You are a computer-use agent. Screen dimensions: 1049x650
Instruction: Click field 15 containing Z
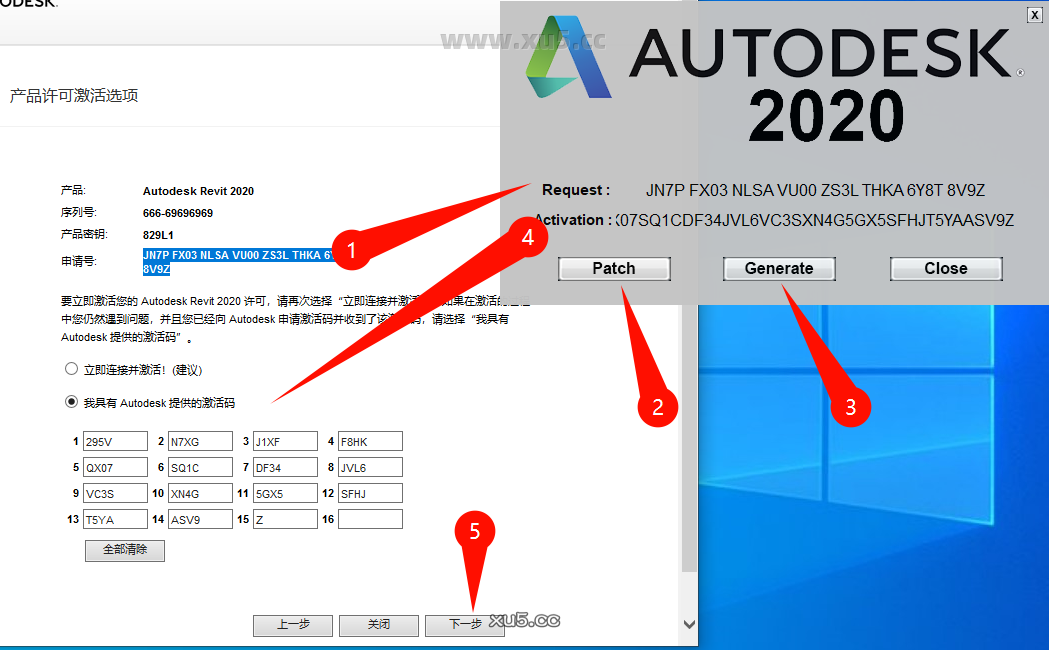(285, 518)
